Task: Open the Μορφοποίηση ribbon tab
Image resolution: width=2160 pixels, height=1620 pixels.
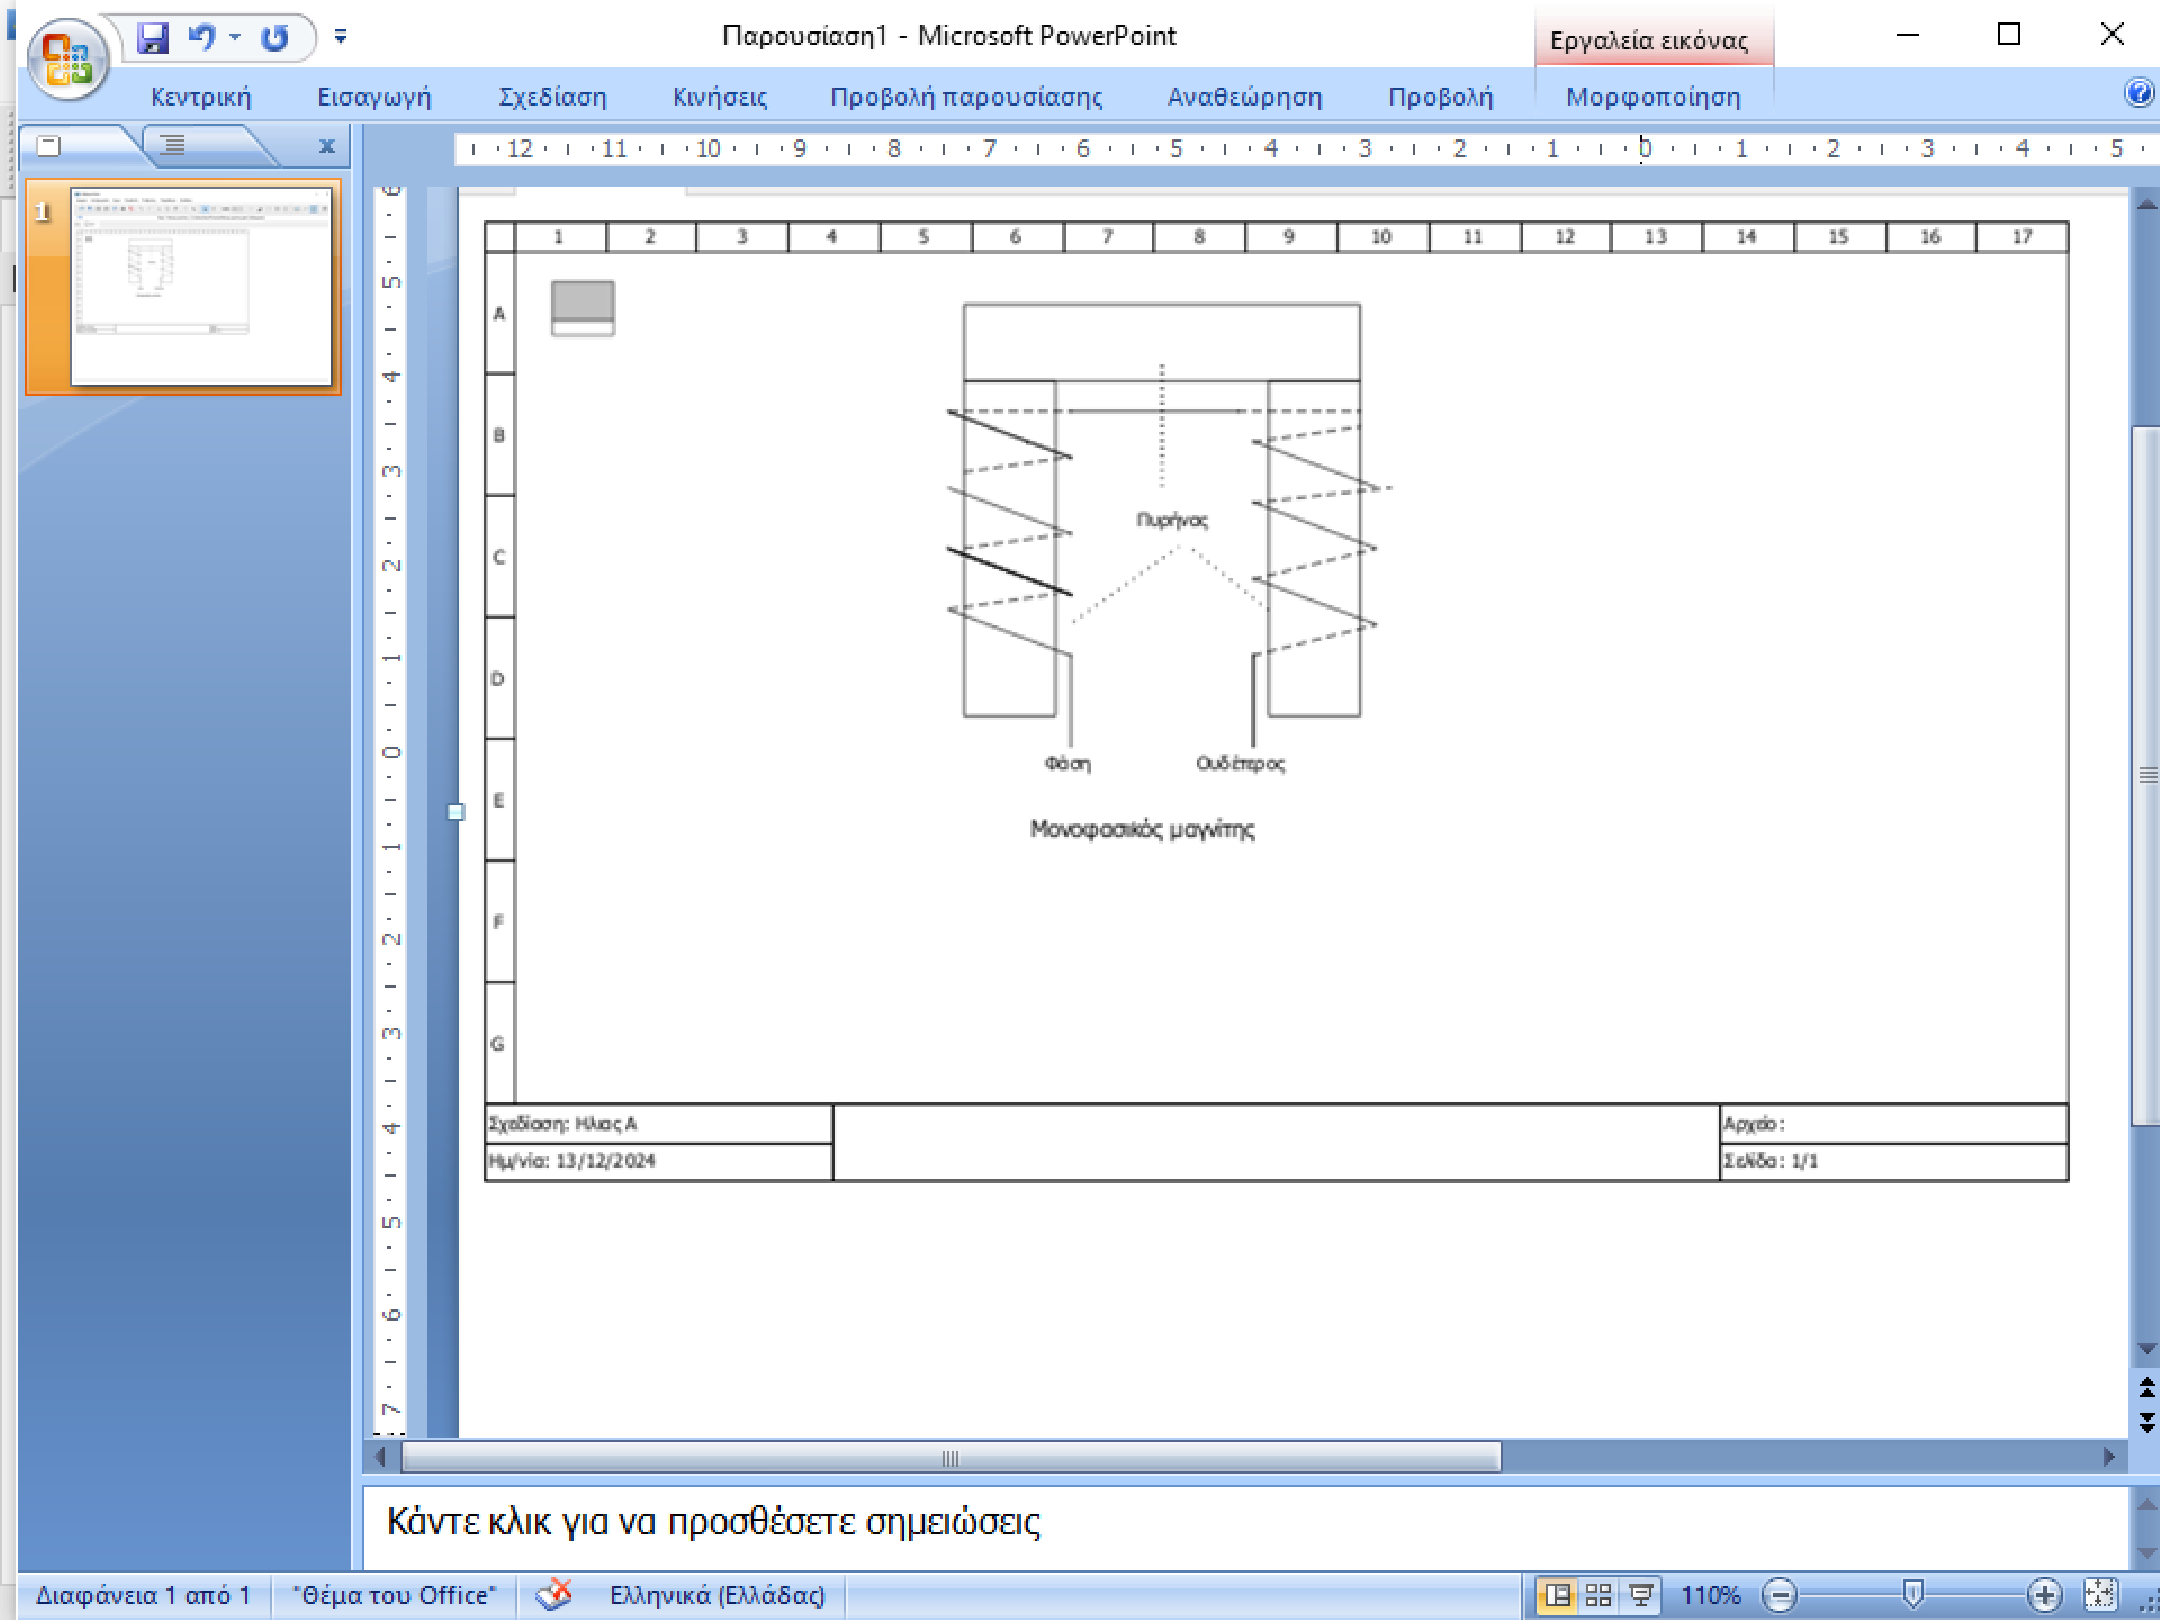Action: point(1652,97)
